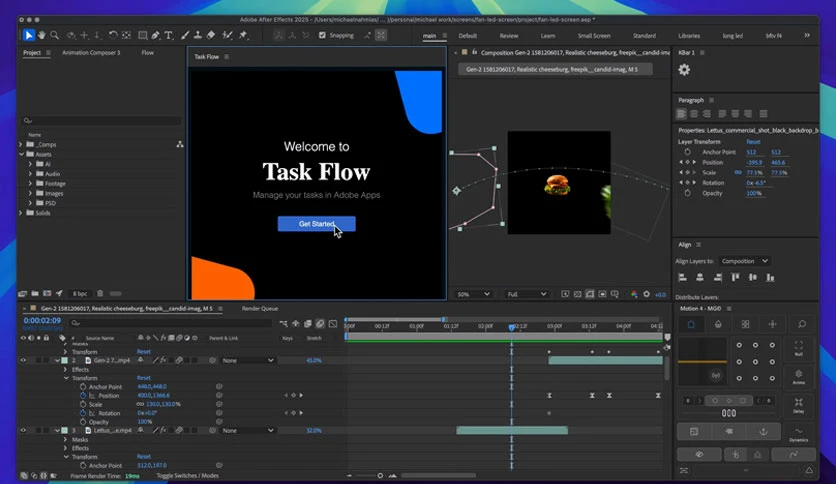Image resolution: width=836 pixels, height=484 pixels.
Task: Open KBar settings gear
Action: (684, 70)
